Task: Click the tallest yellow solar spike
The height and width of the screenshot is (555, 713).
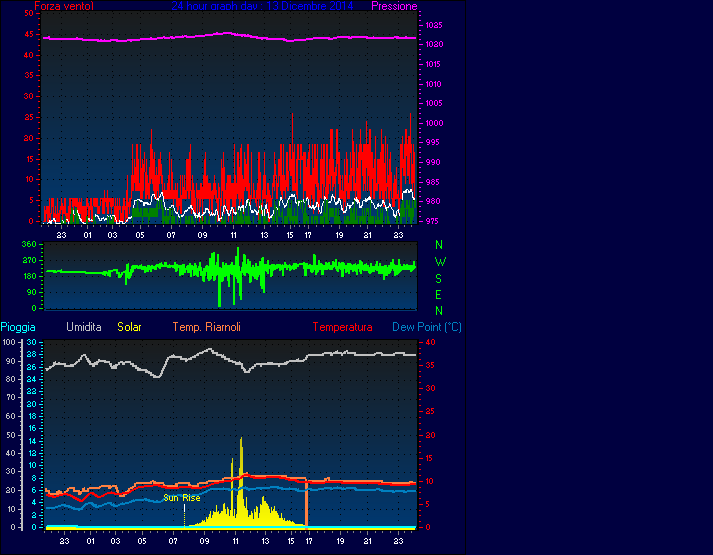Action: click(x=241, y=482)
